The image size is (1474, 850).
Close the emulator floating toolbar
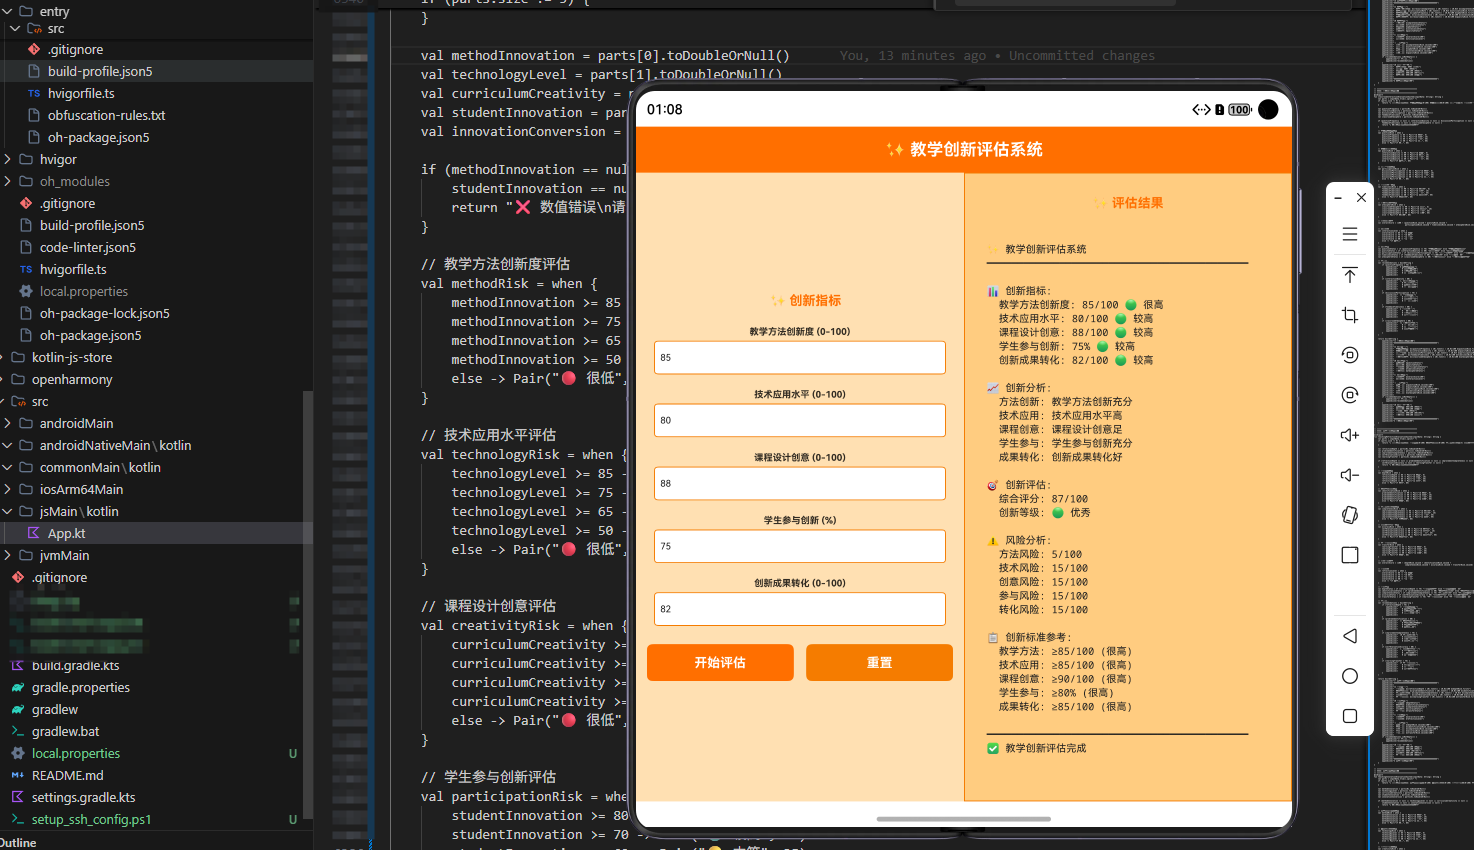[1361, 198]
